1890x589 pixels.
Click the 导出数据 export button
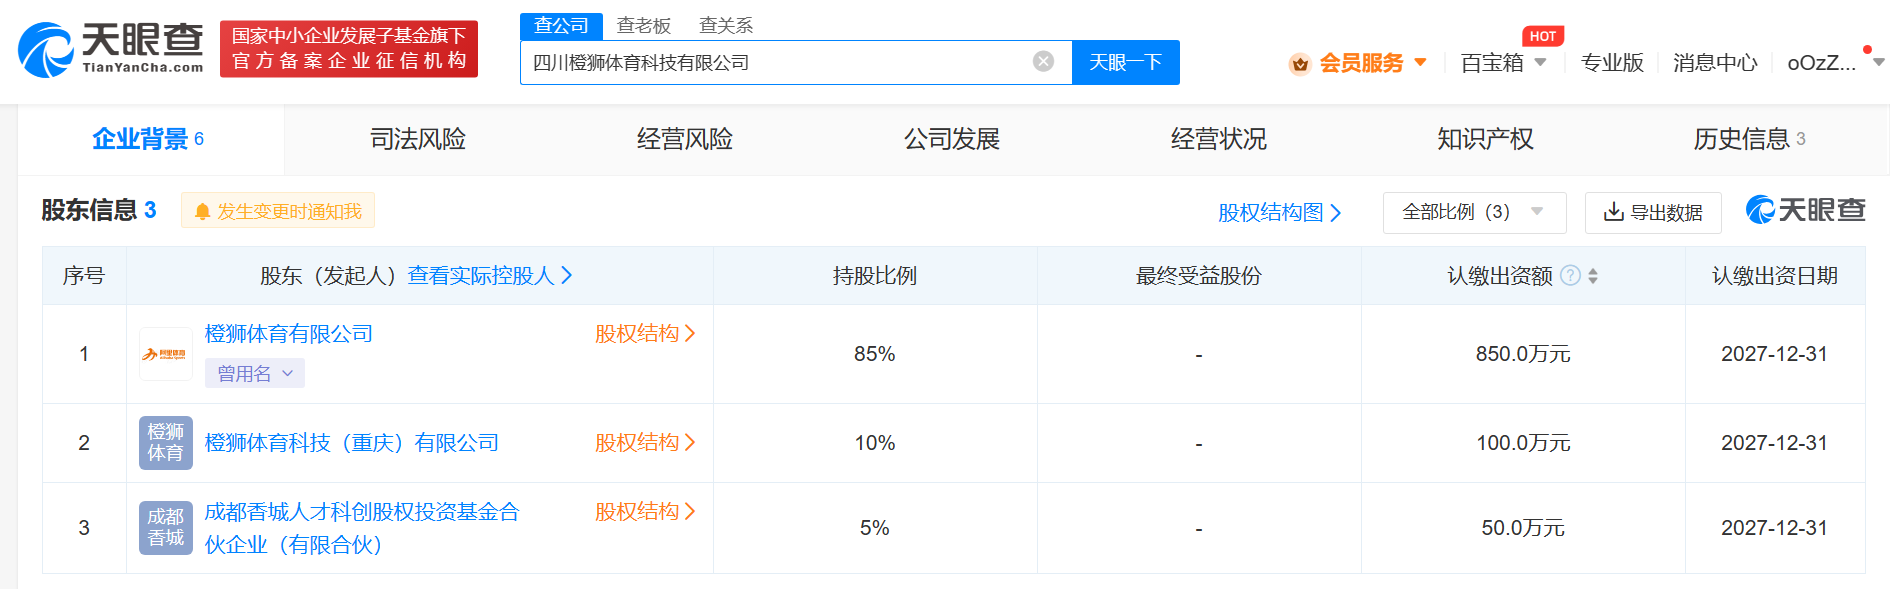[x=1652, y=212]
